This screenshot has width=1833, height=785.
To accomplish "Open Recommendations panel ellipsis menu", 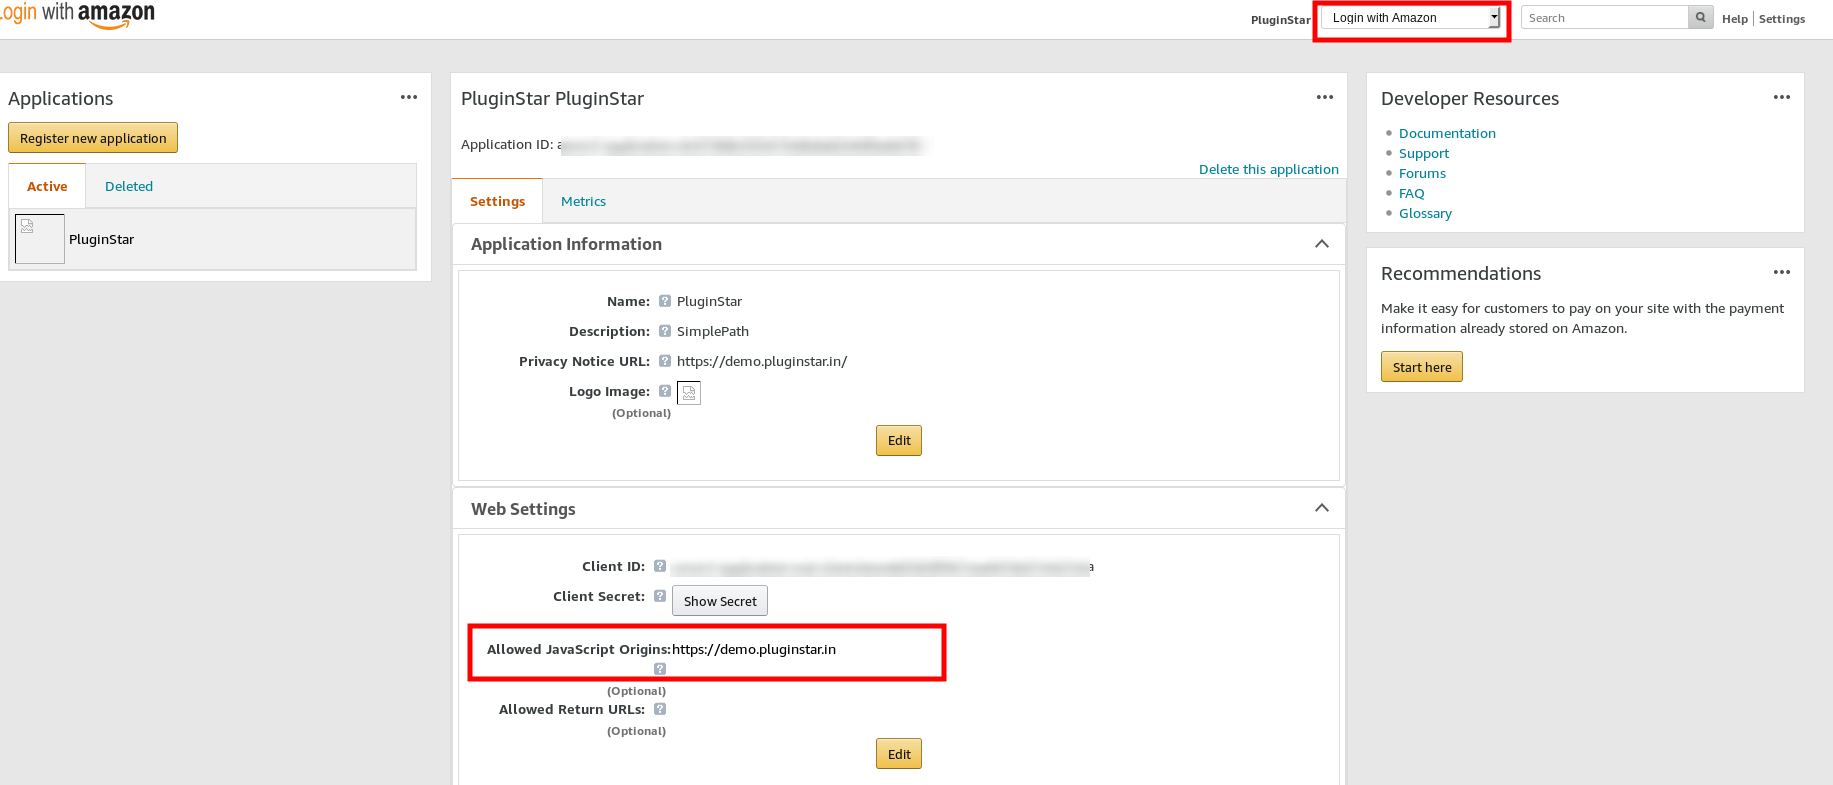I will (1782, 272).
